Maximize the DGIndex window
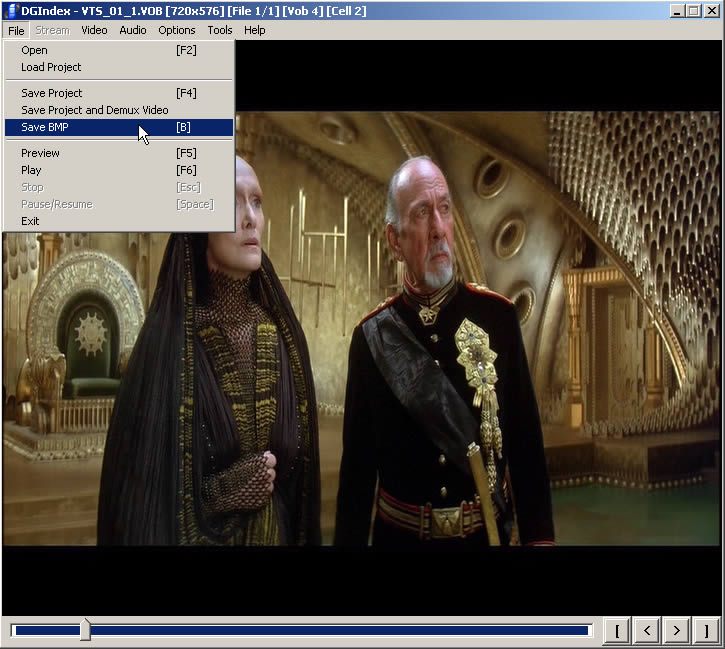 [x=694, y=11]
